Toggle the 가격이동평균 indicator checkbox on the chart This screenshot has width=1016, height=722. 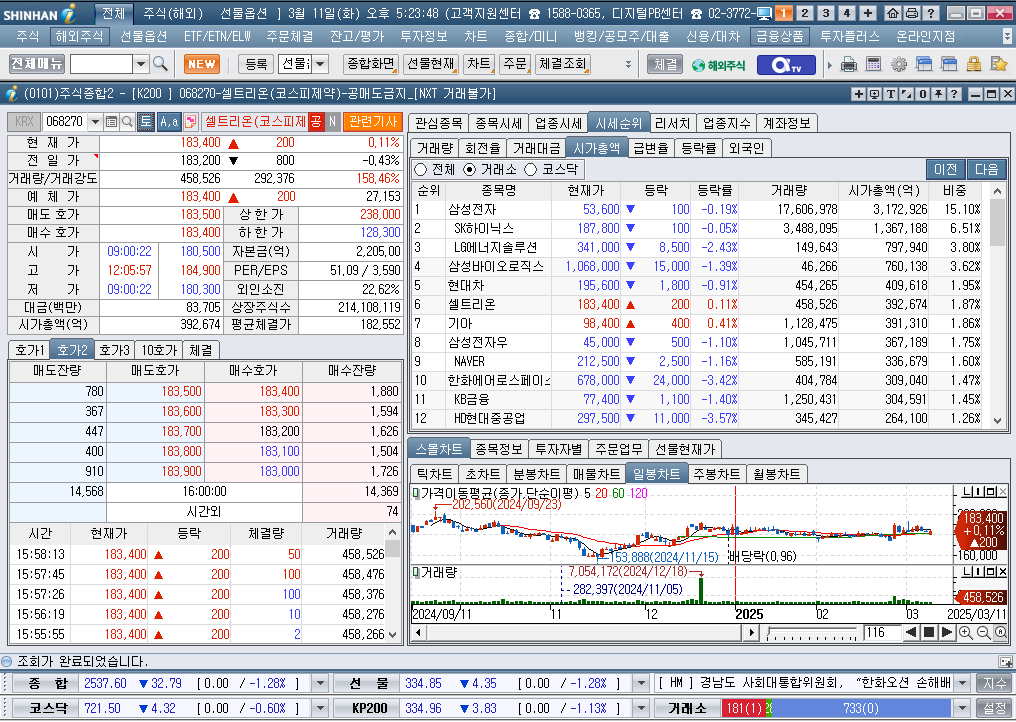[x=416, y=493]
